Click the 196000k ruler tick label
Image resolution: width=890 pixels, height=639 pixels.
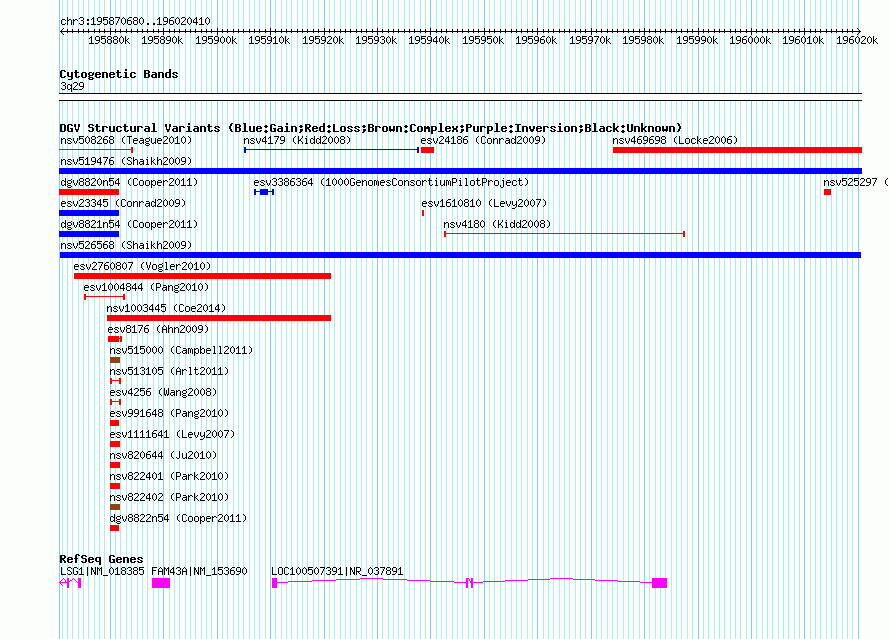(x=750, y=40)
